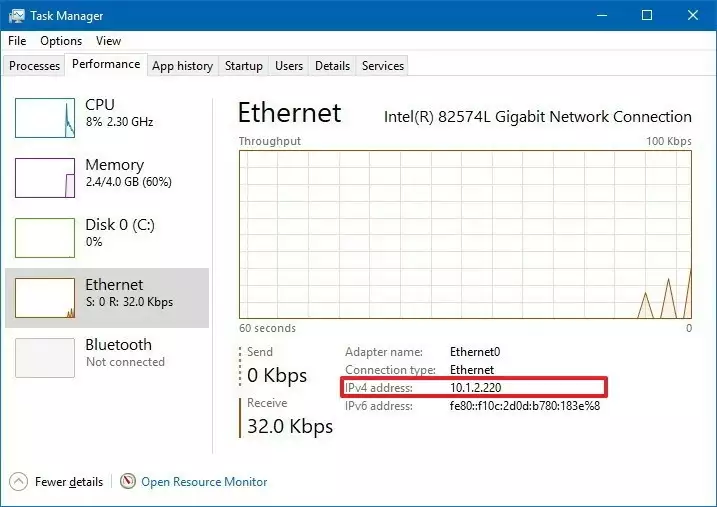Open the View menu
Viewport: 717px width, 507px height.
pos(108,41)
